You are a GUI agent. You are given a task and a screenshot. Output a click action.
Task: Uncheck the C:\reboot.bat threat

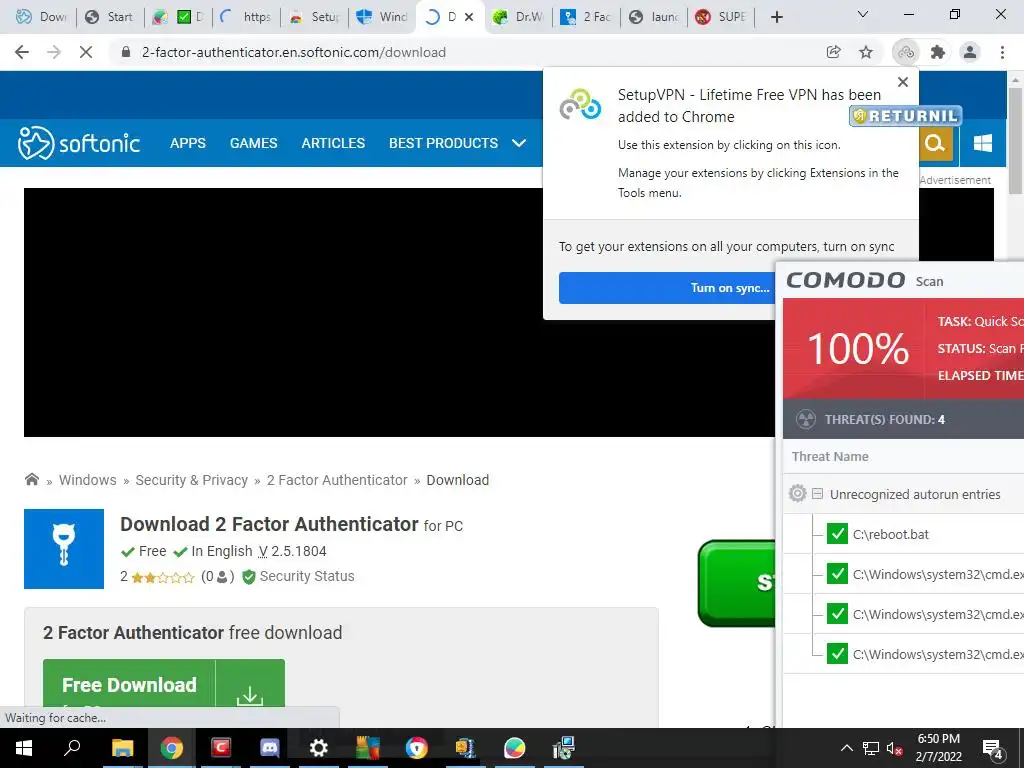[x=837, y=534]
